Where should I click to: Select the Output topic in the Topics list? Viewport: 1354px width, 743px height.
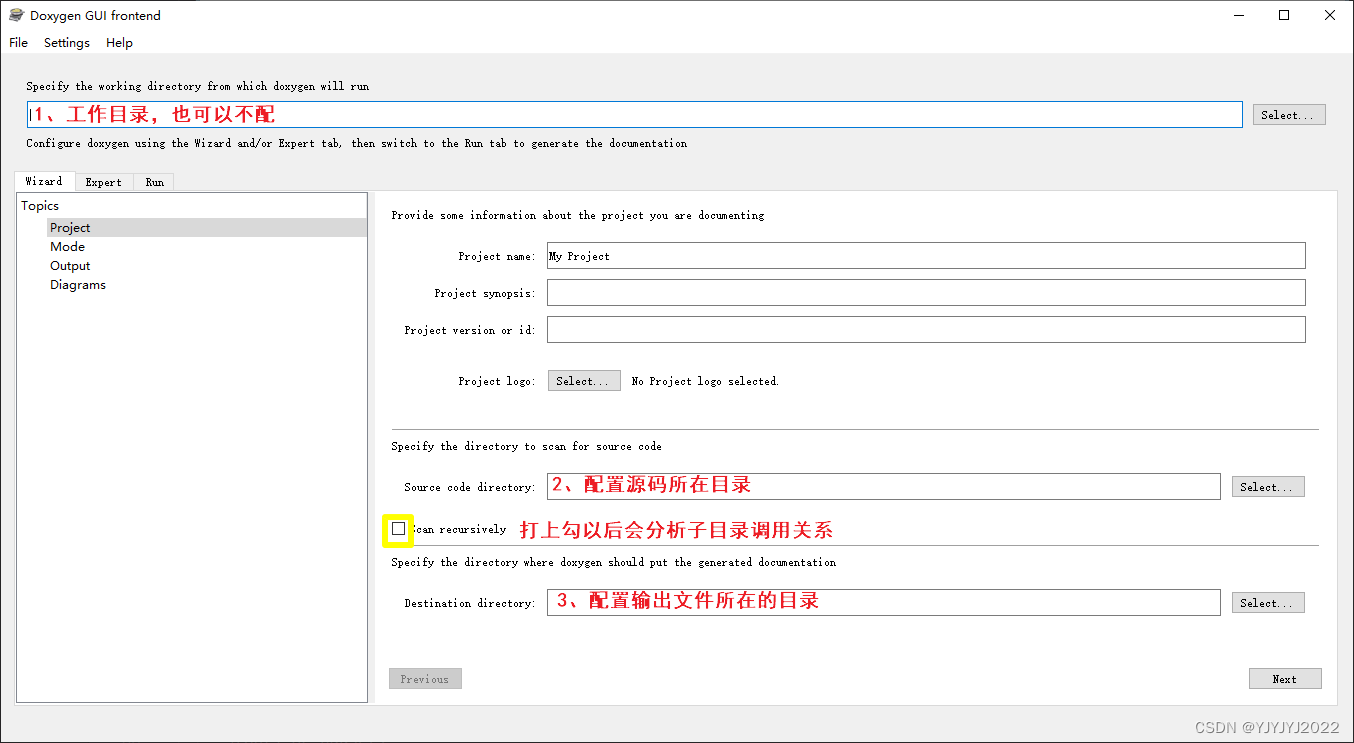70,265
